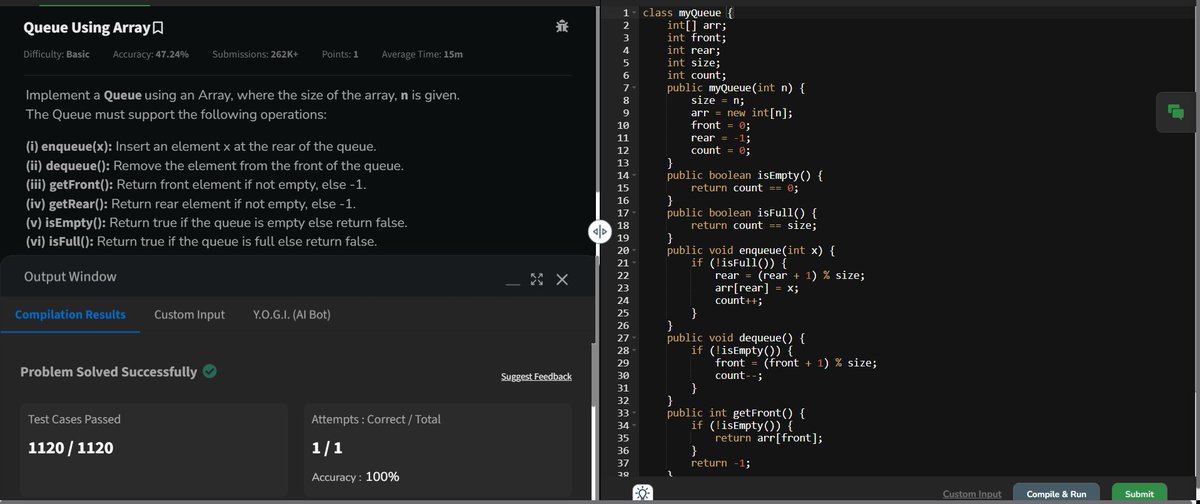Click the 1120 / 1120 test cases value

coord(71,448)
